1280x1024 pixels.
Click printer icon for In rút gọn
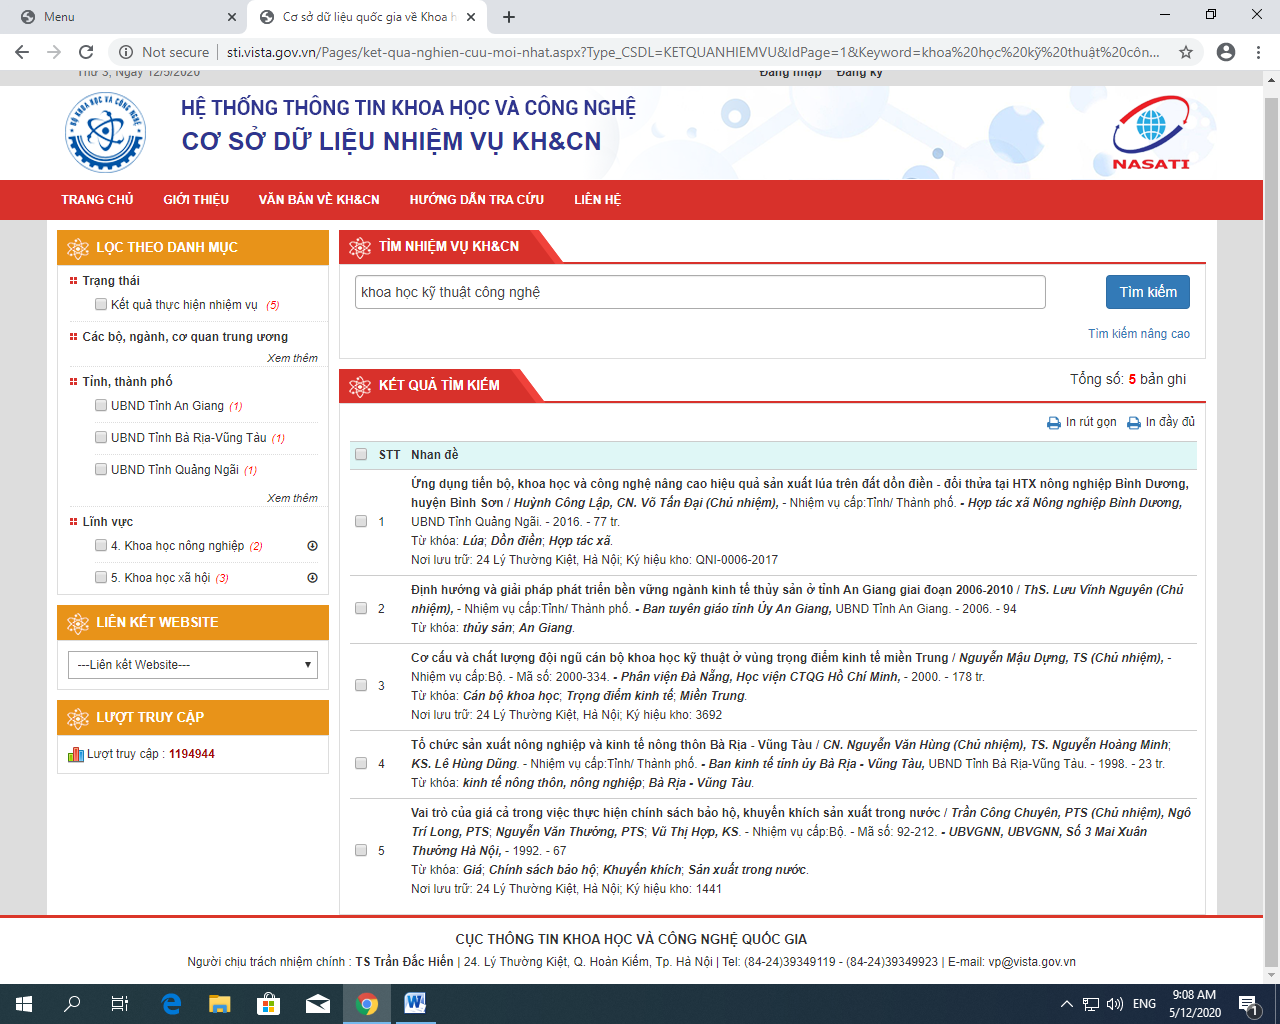coord(1053,423)
